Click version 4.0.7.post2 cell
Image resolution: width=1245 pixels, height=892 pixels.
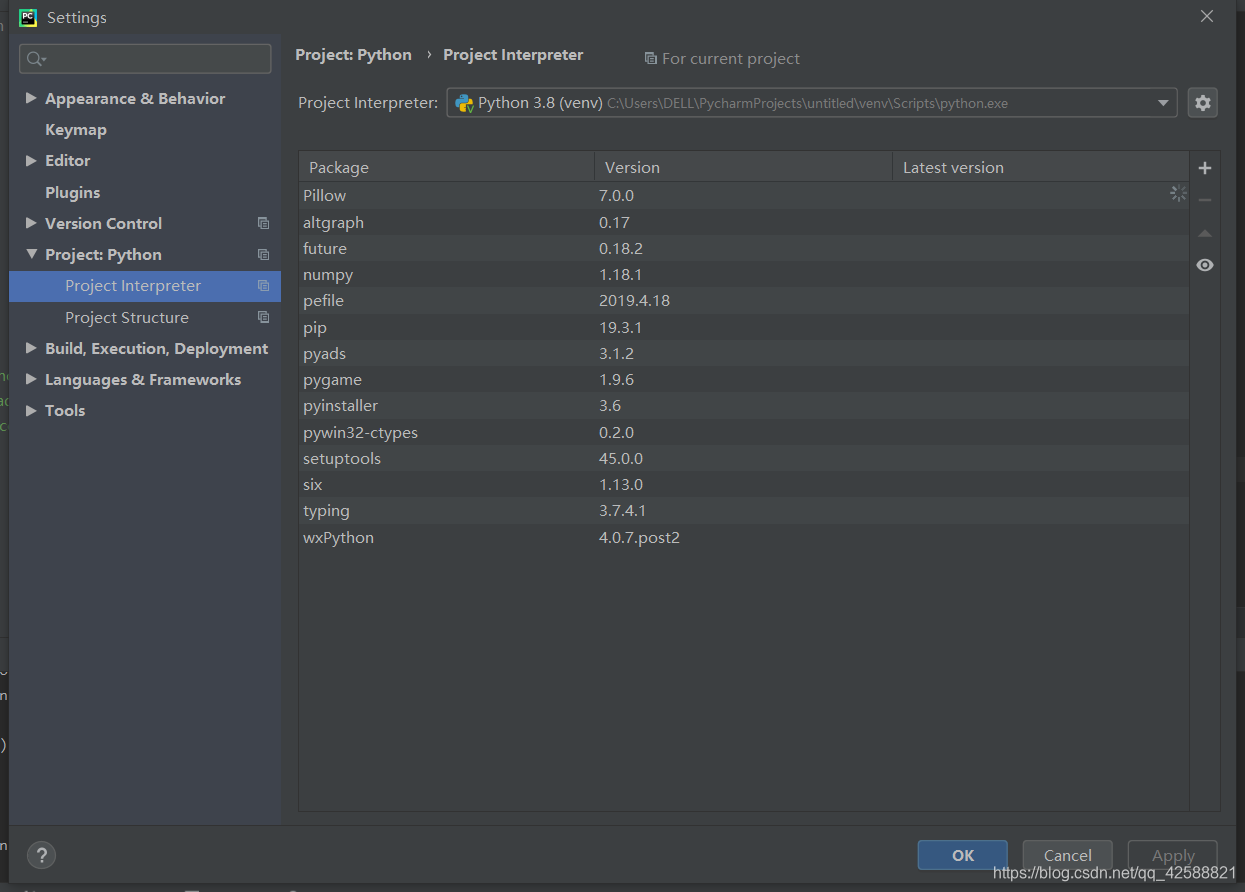pos(639,537)
